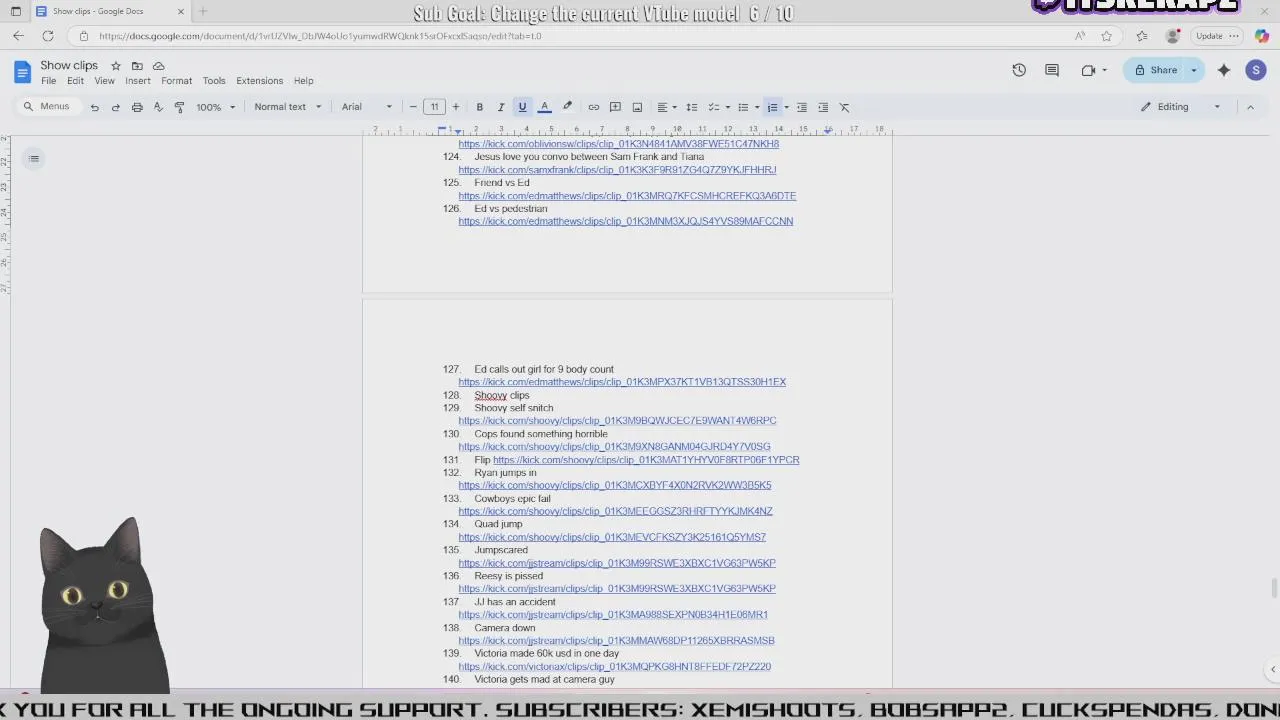Open version history clock icon
Viewport: 1280px width, 720px height.
pos(1019,70)
